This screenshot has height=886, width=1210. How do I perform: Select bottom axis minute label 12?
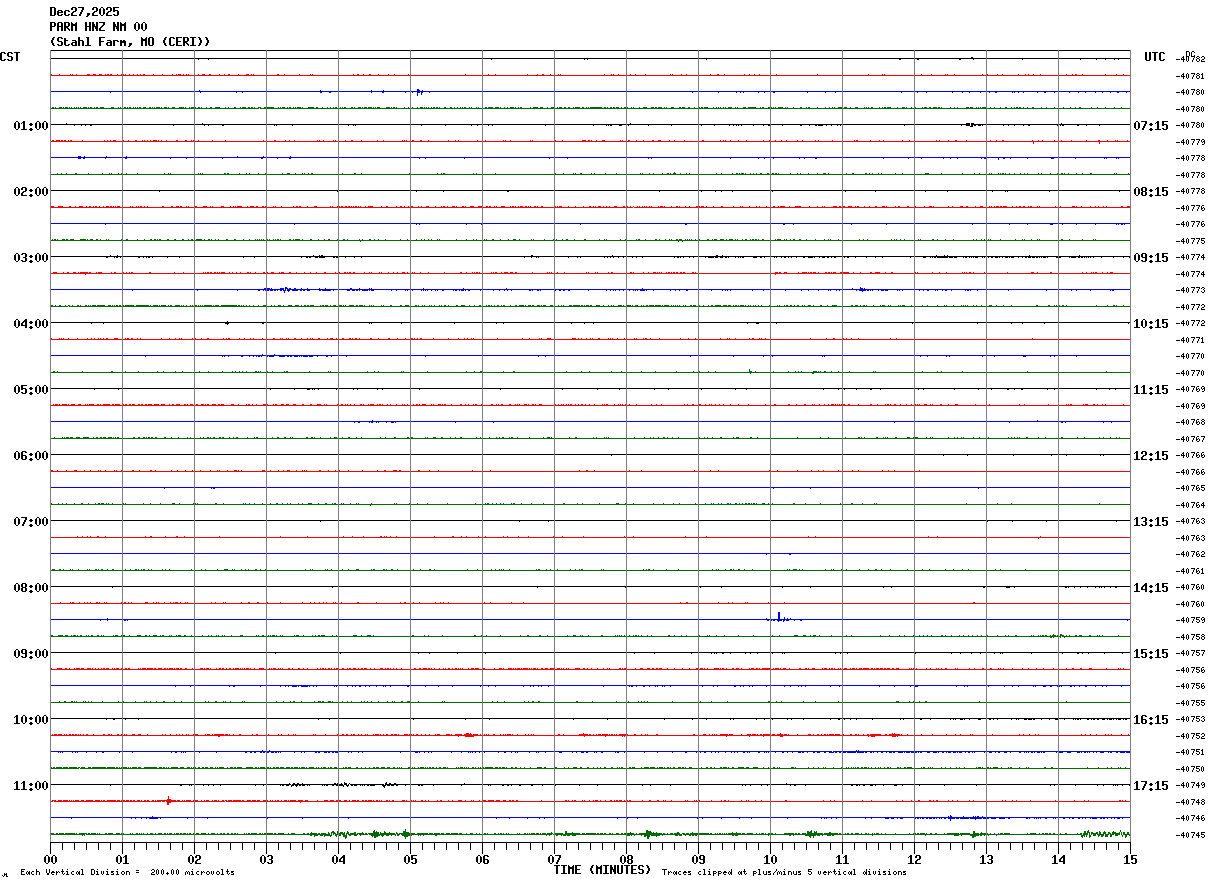[x=914, y=859]
